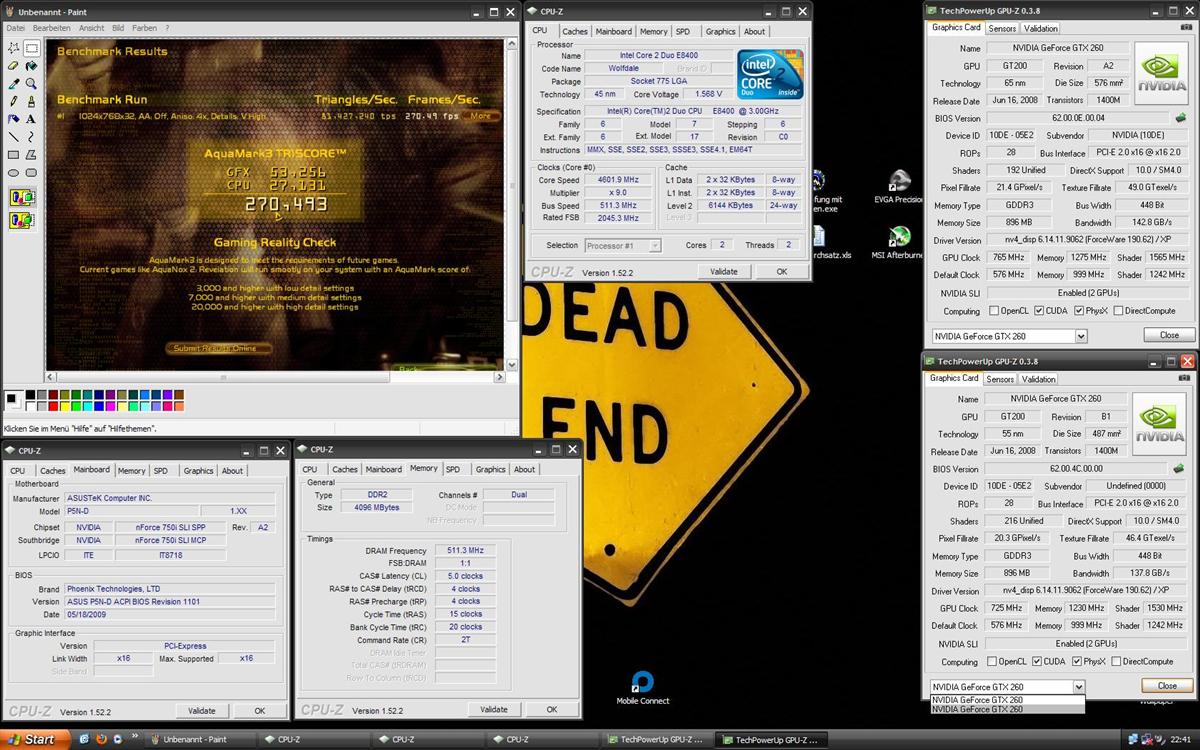Toggle DirectCompute checkbox in upper GPU-Z window
The width and height of the screenshot is (1200, 750).
pos(1118,311)
